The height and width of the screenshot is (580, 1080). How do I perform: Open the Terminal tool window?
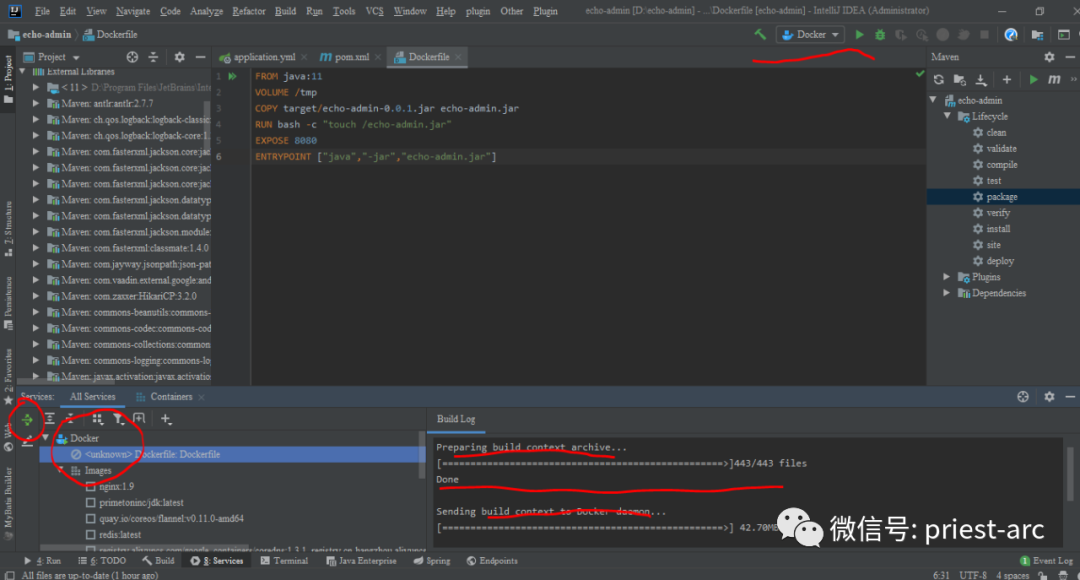pyautogui.click(x=284, y=561)
